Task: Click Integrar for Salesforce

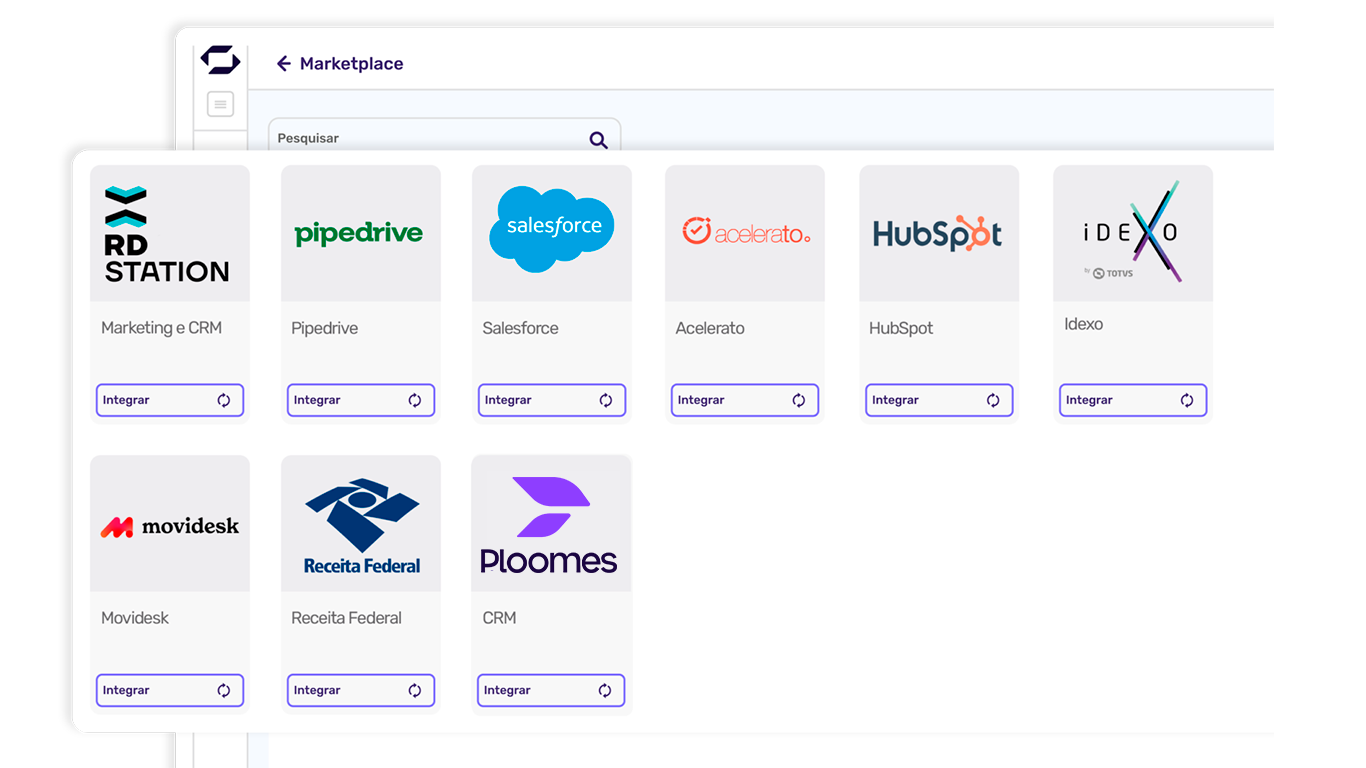Action: tap(552, 400)
